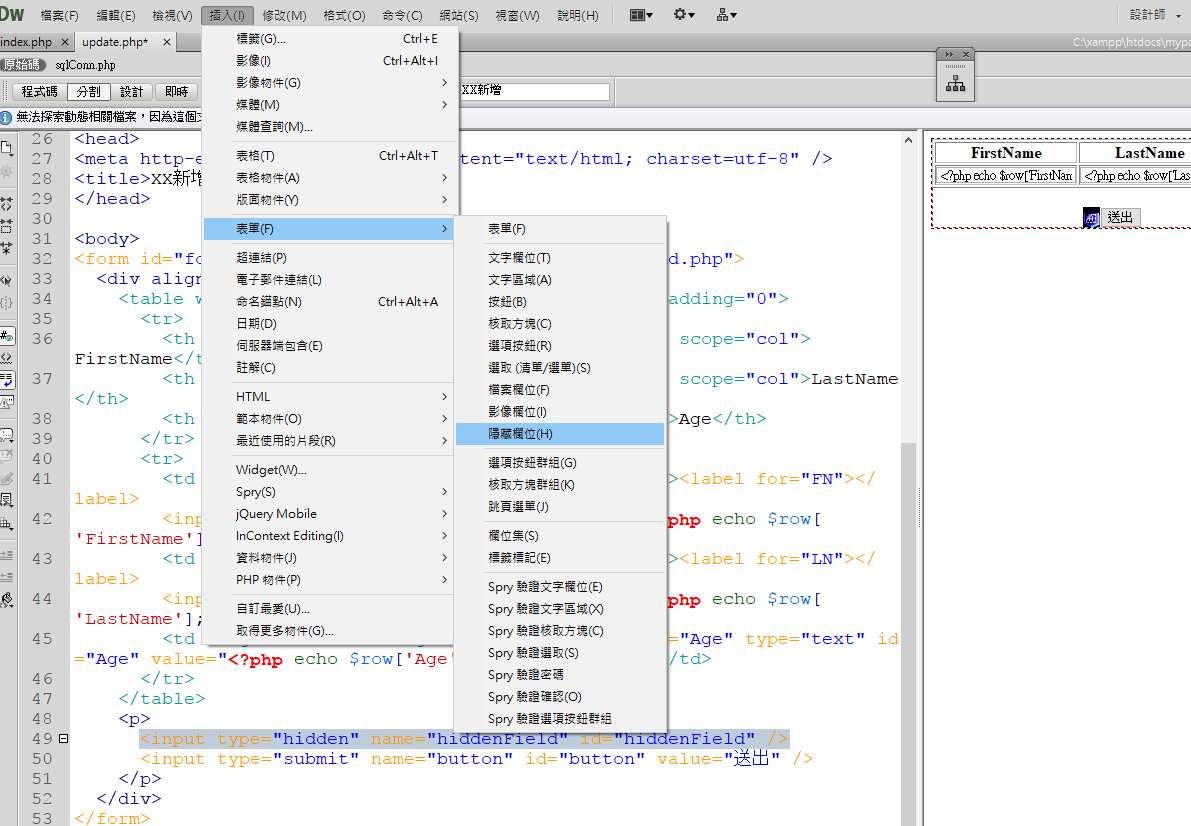This screenshot has height=826, width=1191.
Task: Switch to the index.php document tab
Action: pos(27,42)
